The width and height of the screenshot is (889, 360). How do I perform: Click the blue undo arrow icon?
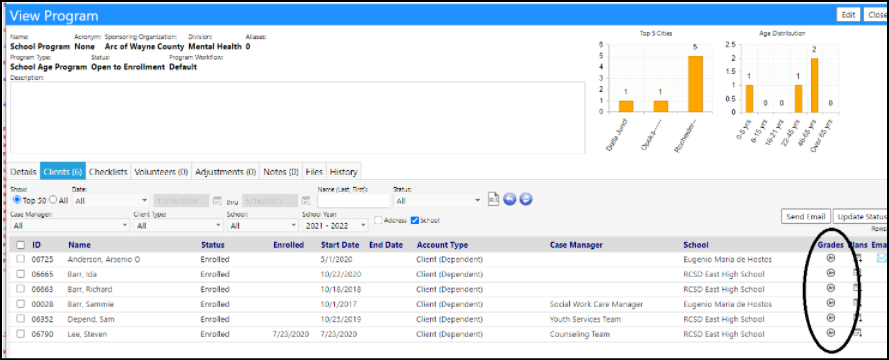[x=509, y=200]
